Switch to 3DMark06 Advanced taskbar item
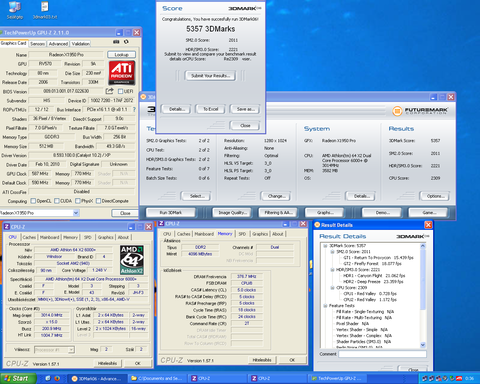Viewport: 480px width, 384px height. click(x=97, y=378)
